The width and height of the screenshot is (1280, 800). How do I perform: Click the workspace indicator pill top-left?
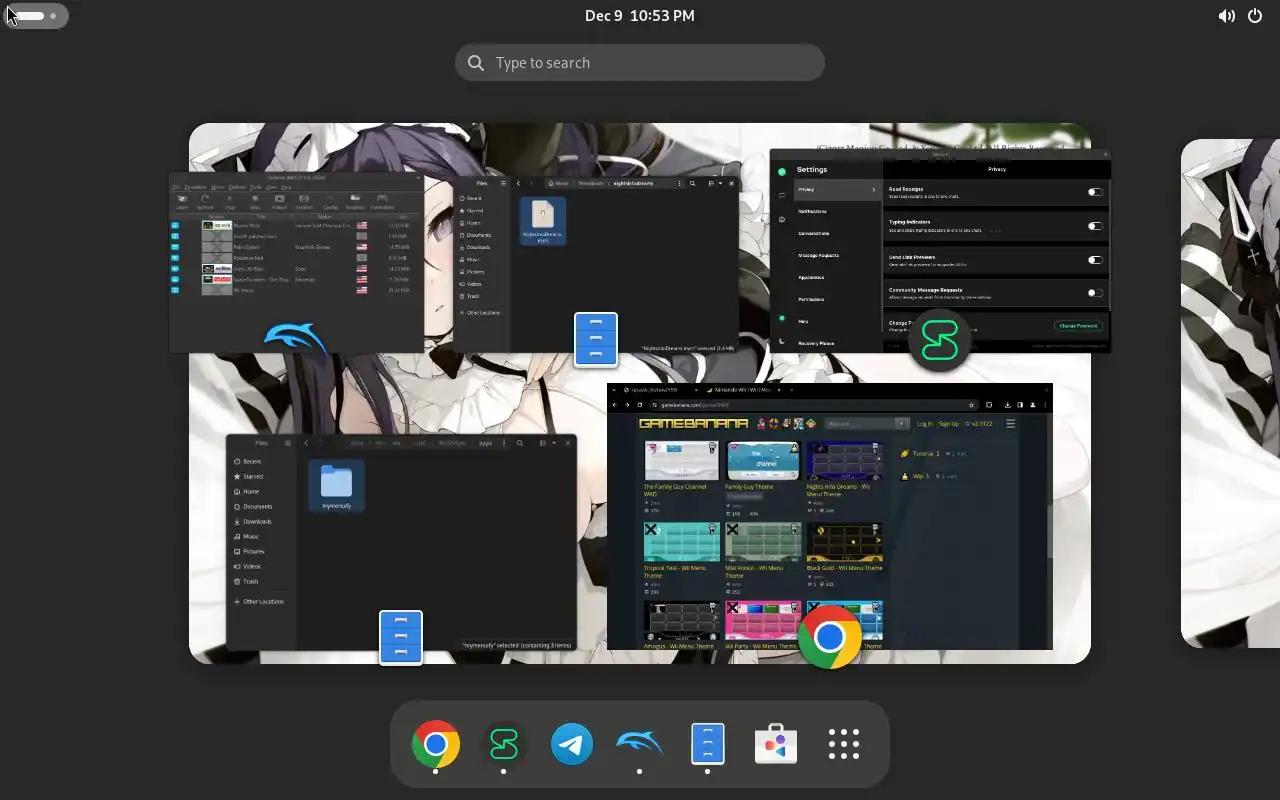[x=36, y=16]
